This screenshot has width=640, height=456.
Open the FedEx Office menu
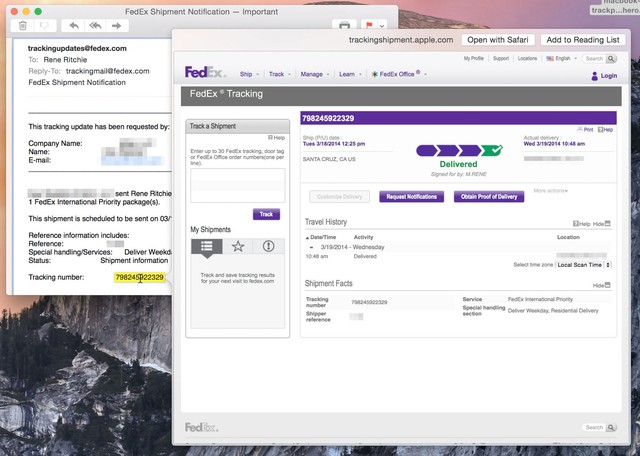pyautogui.click(x=399, y=74)
